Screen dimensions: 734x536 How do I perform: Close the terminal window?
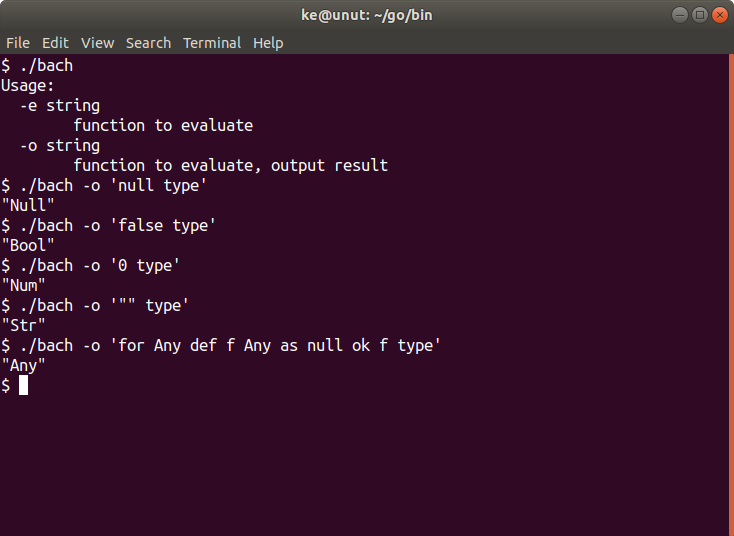coord(718,15)
